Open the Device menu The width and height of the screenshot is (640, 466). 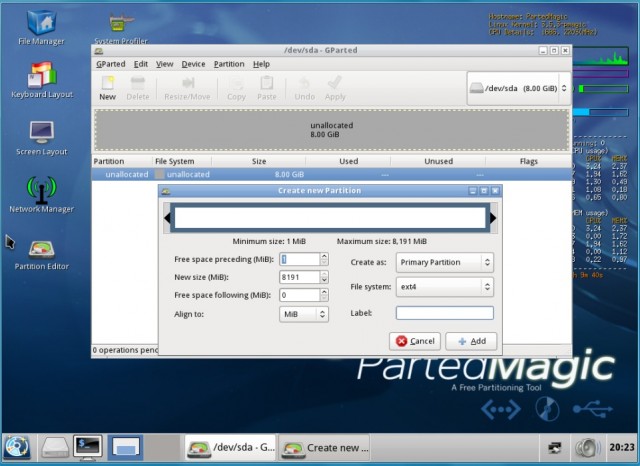193,64
